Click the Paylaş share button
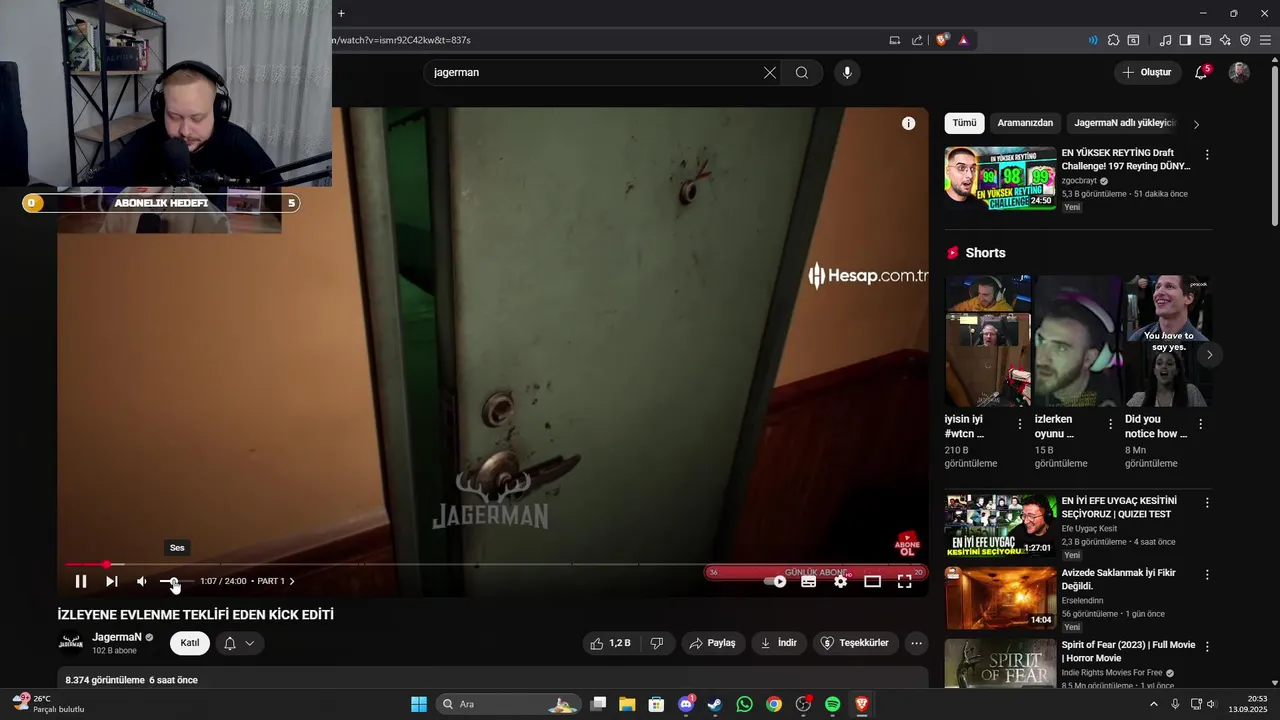The width and height of the screenshot is (1280, 720). [713, 643]
